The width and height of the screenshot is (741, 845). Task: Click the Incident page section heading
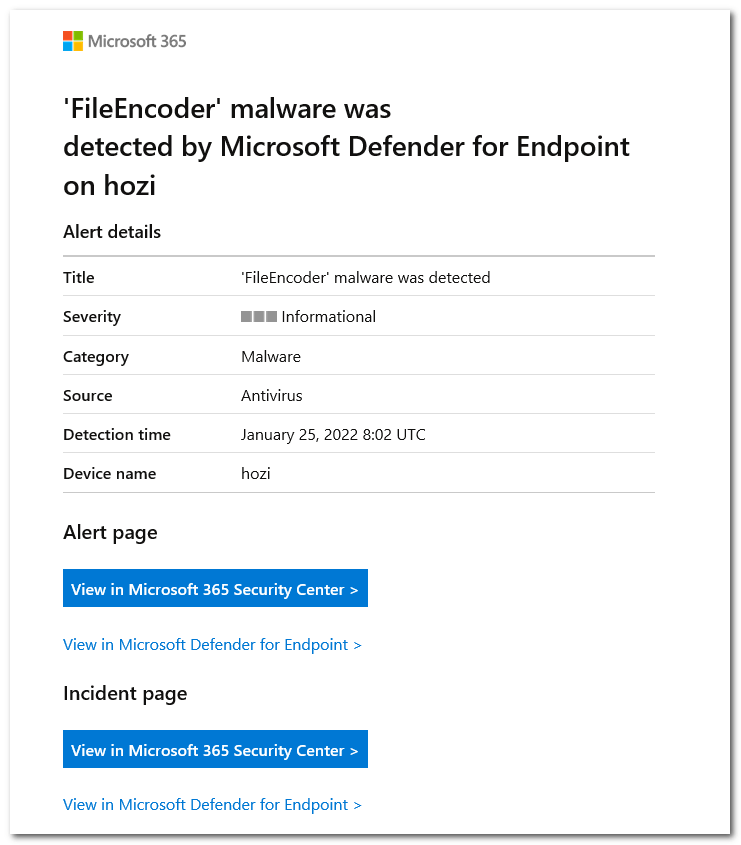(x=125, y=693)
